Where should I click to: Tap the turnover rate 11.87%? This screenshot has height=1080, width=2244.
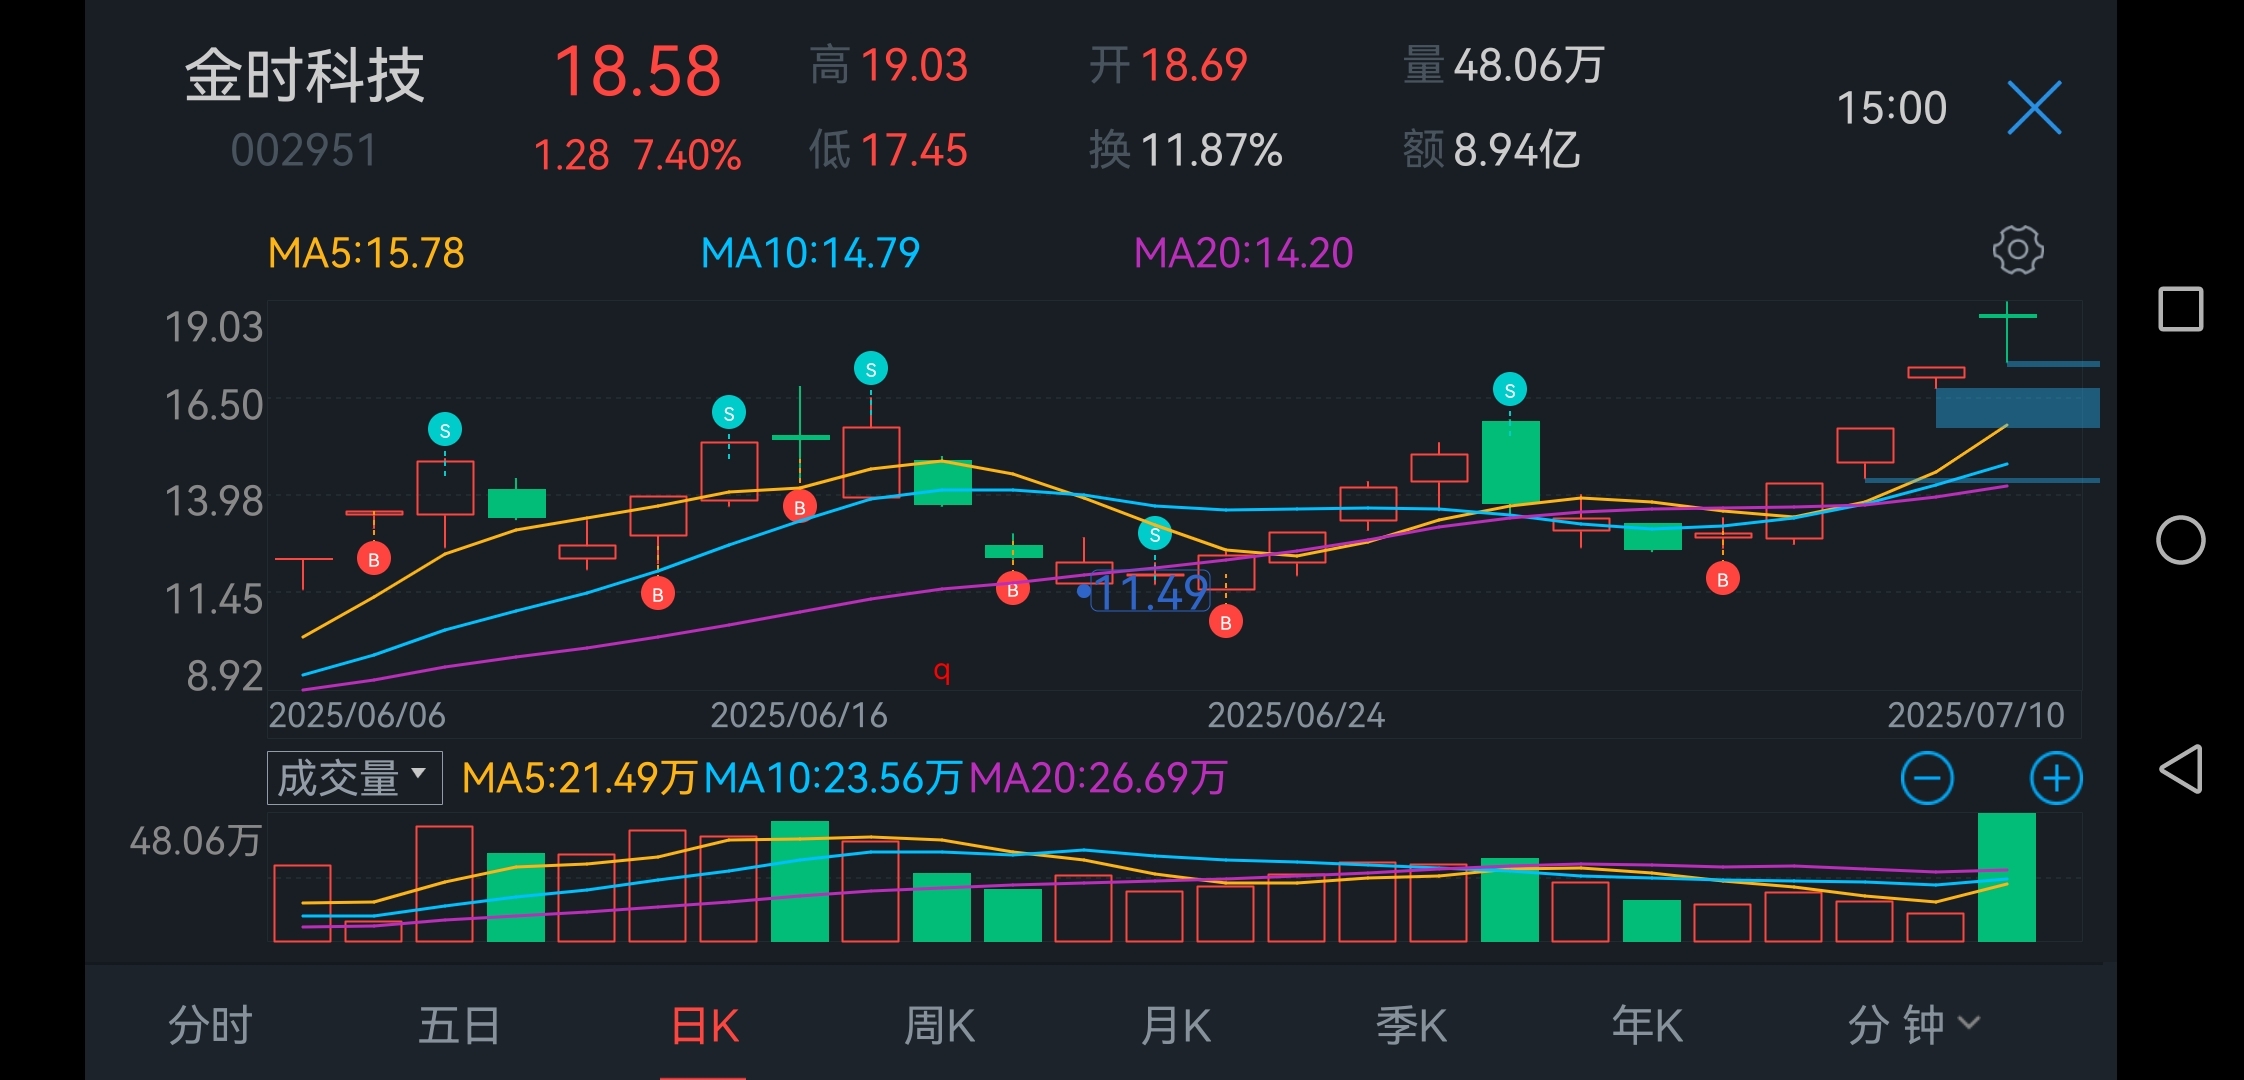1211,151
